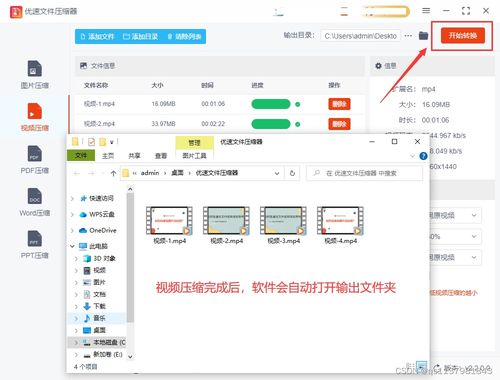Click the three-dots browse output directory button

408,36
